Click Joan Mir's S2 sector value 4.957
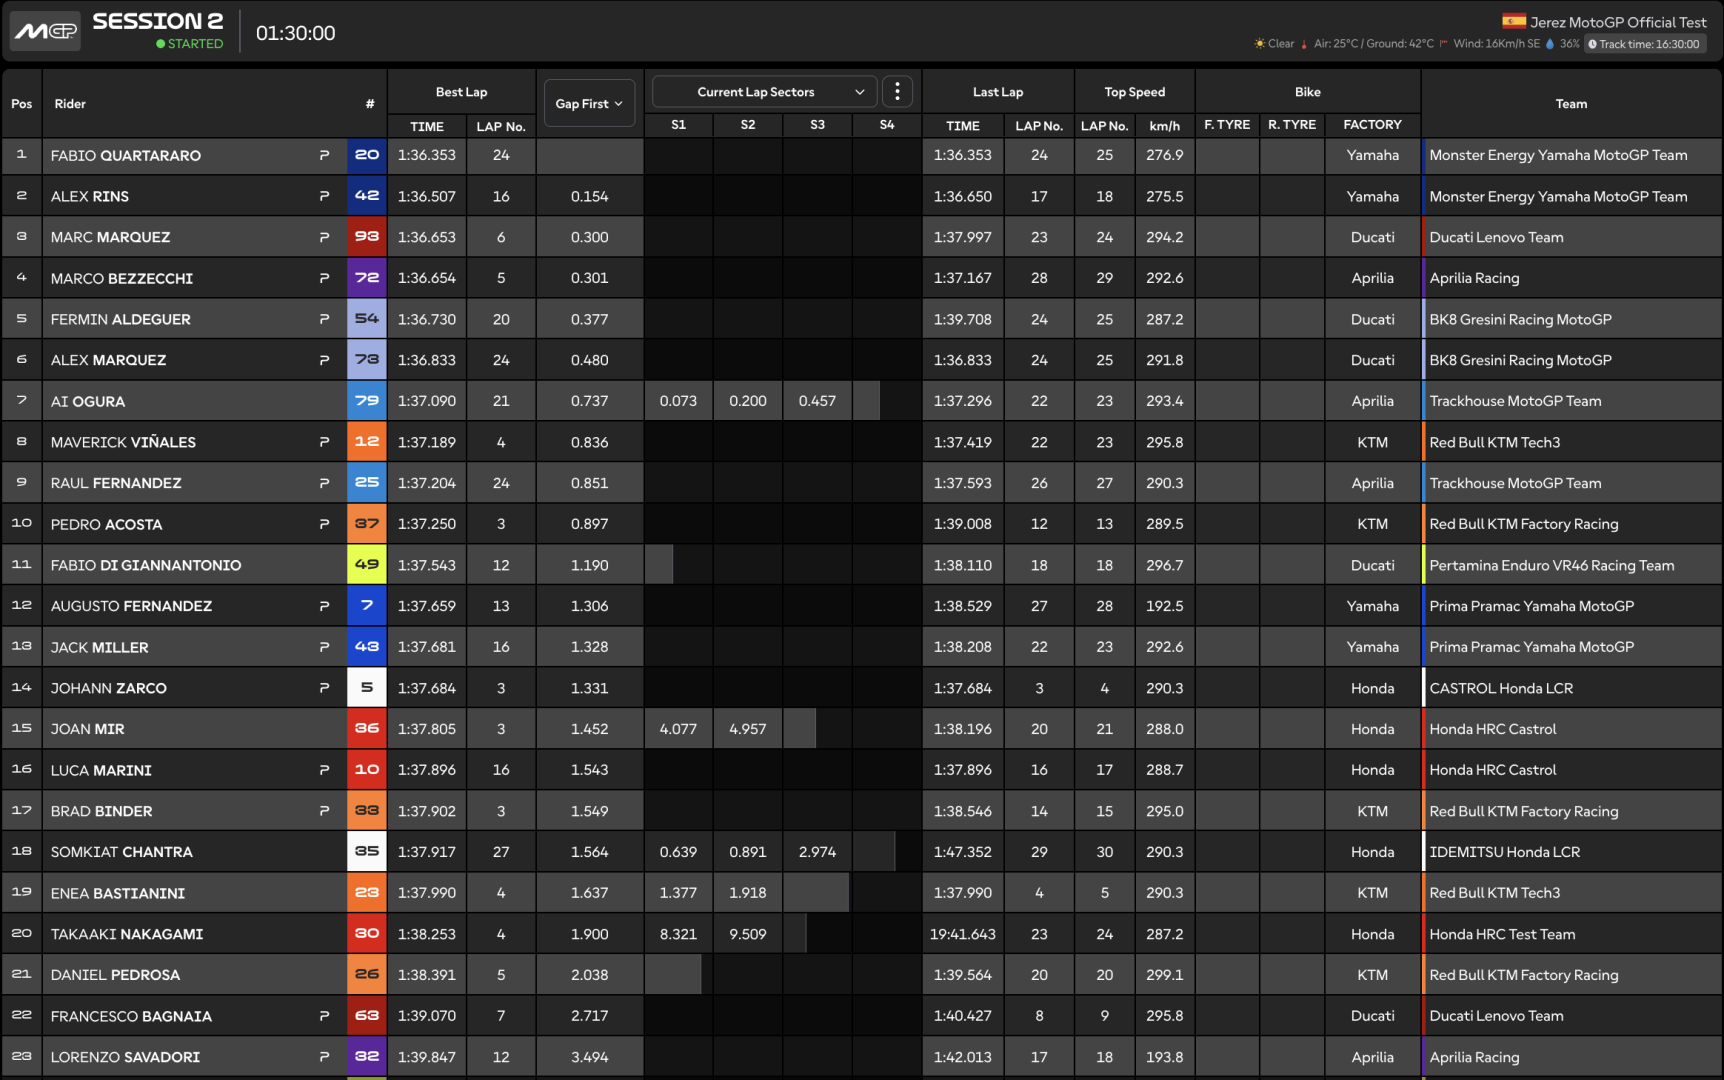This screenshot has width=1724, height=1080. [x=748, y=729]
